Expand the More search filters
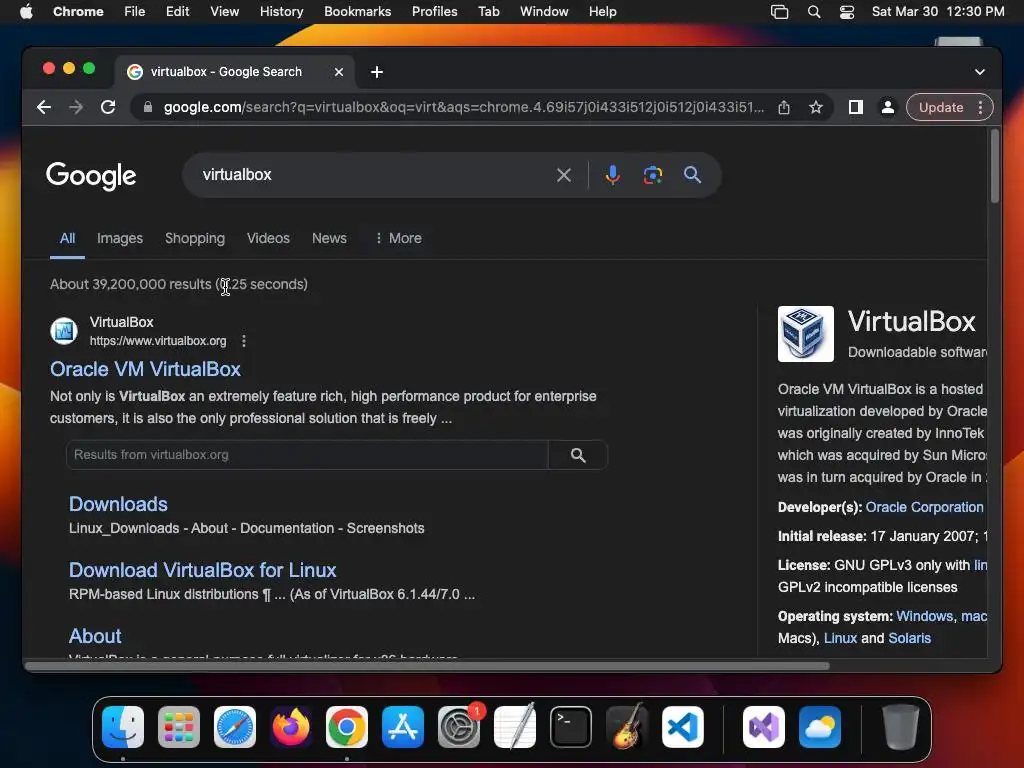Screen dimensions: 1024x768 (x=398, y=238)
